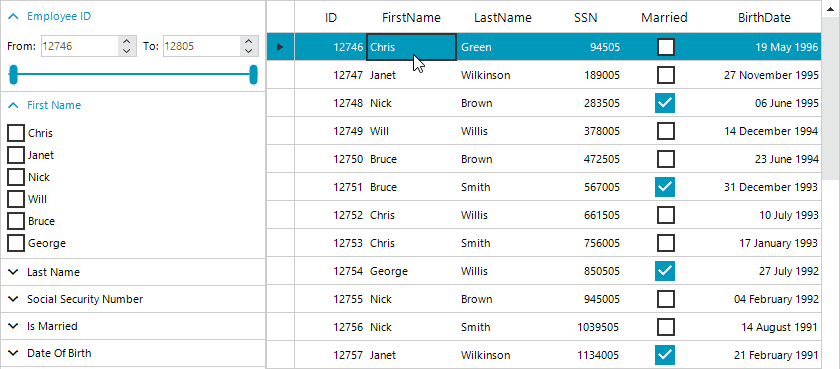840x369 pixels.
Task: Sort by the Married column header
Action: pyautogui.click(x=664, y=18)
